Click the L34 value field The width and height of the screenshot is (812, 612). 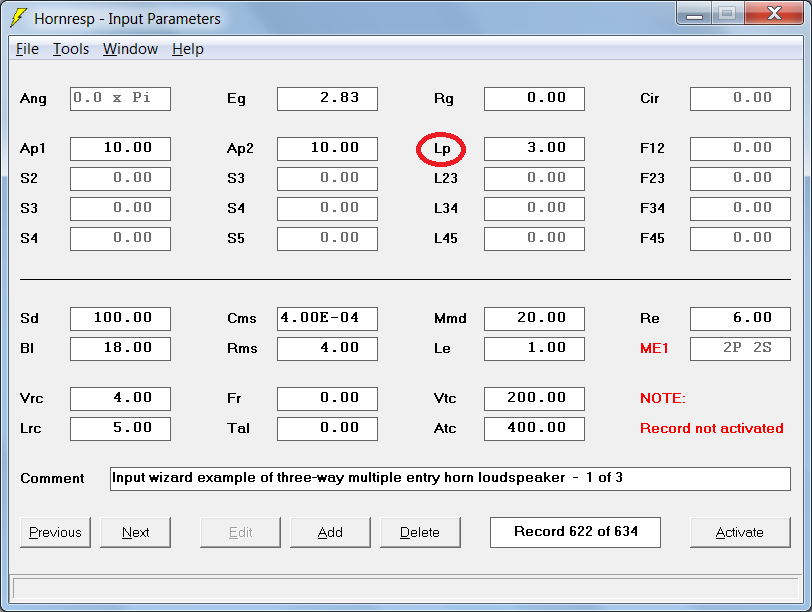pos(534,209)
